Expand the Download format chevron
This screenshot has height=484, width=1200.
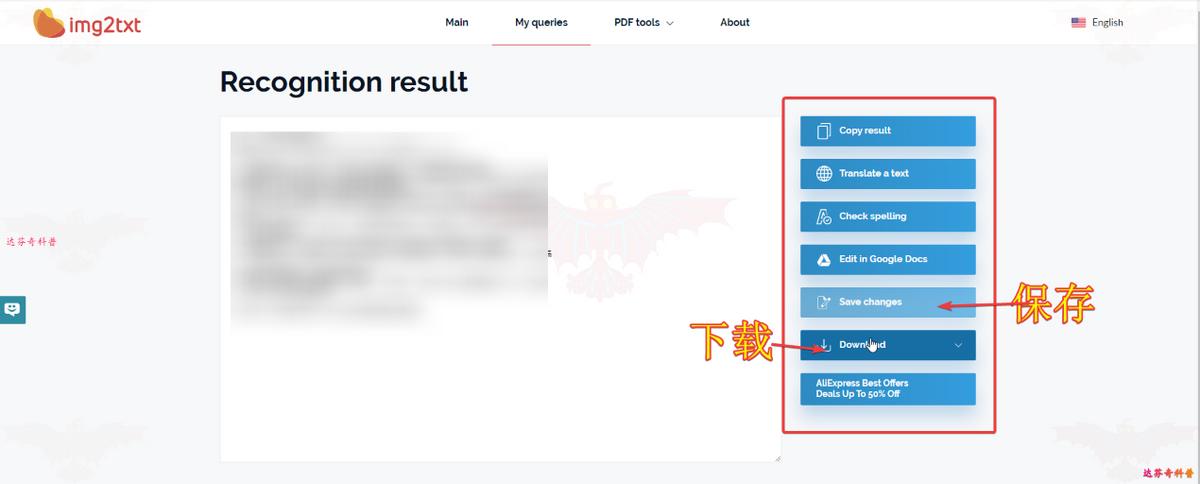point(958,345)
